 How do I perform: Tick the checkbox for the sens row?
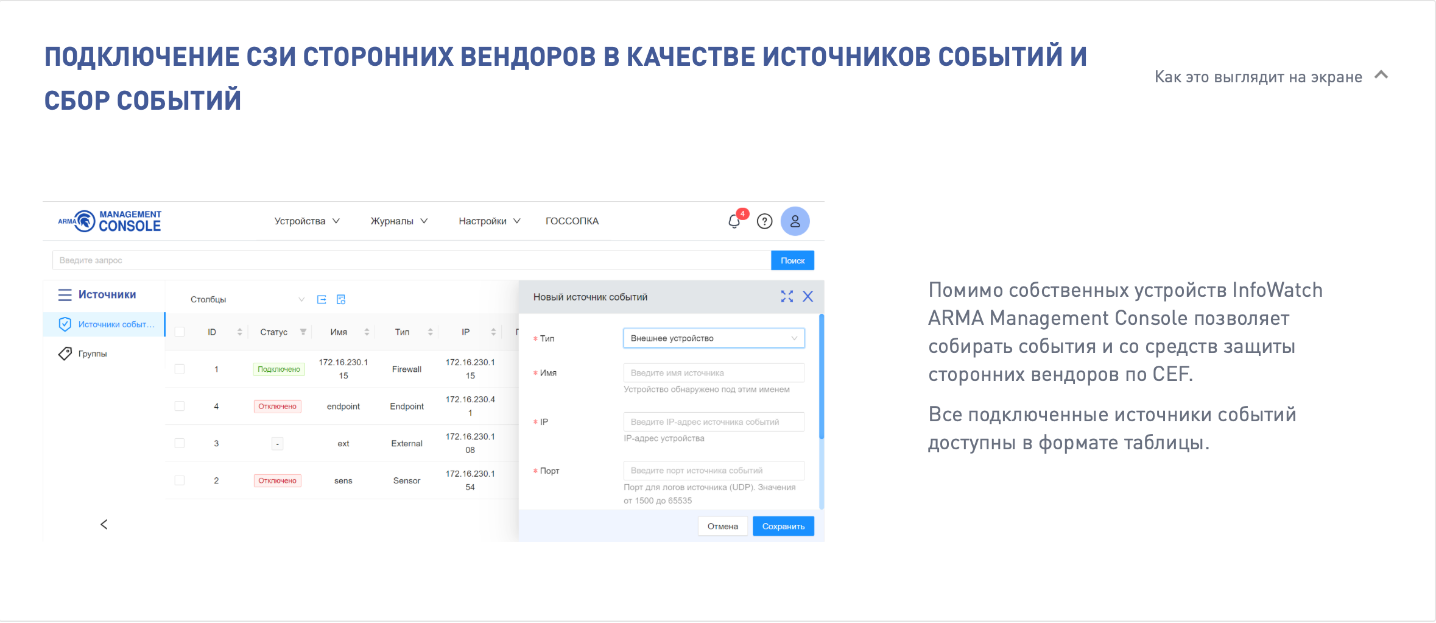(x=180, y=480)
